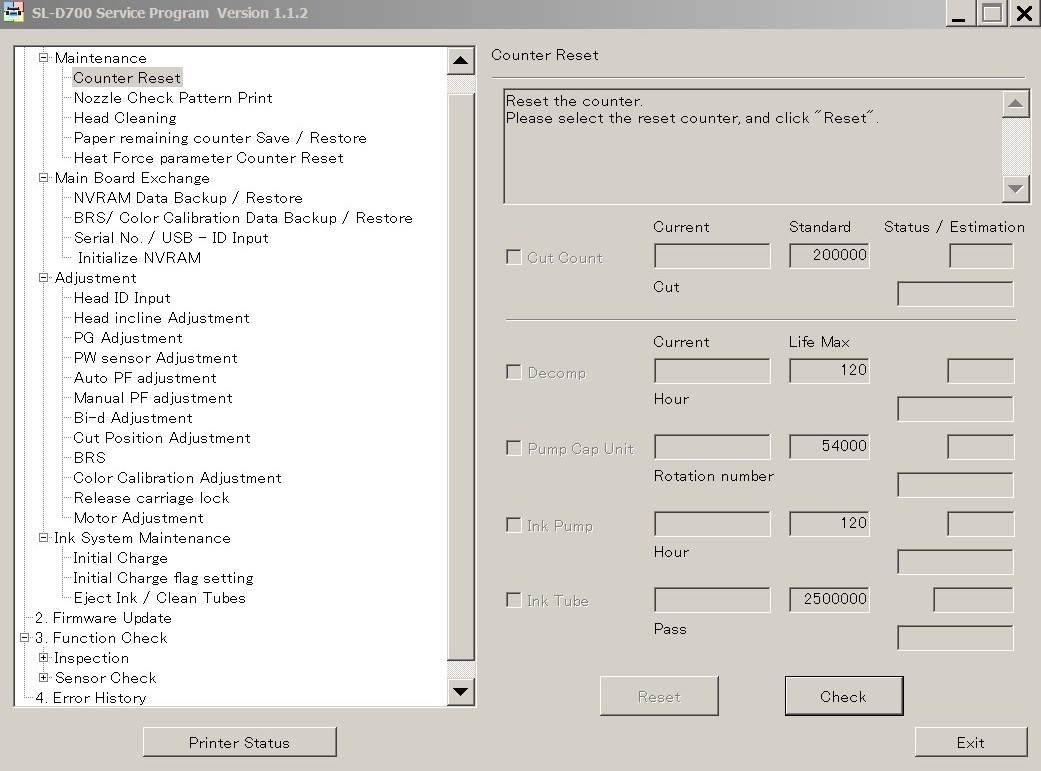Open the BRS tree item
This screenshot has width=1041, height=771.
pyautogui.click(x=90, y=458)
